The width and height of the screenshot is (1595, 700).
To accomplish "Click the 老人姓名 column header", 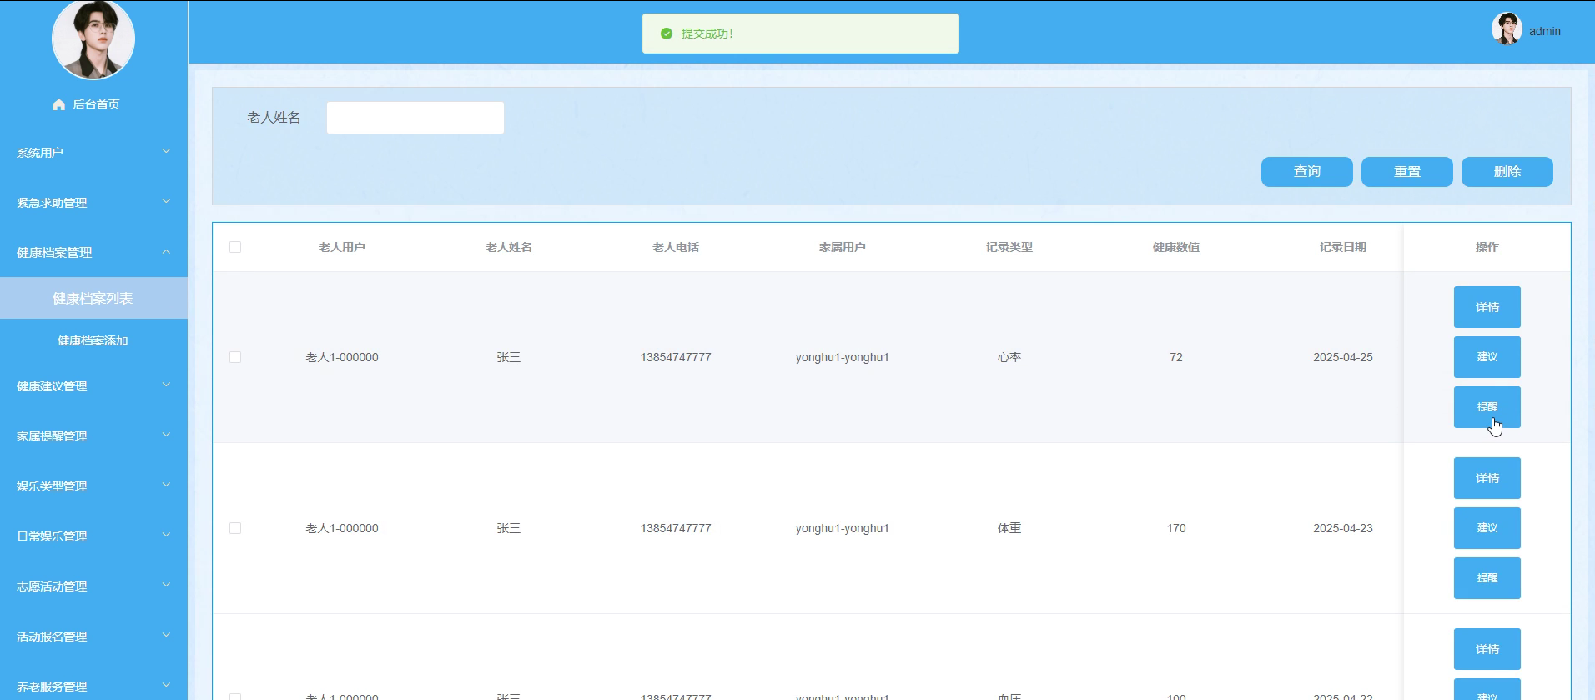I will click(x=509, y=247).
